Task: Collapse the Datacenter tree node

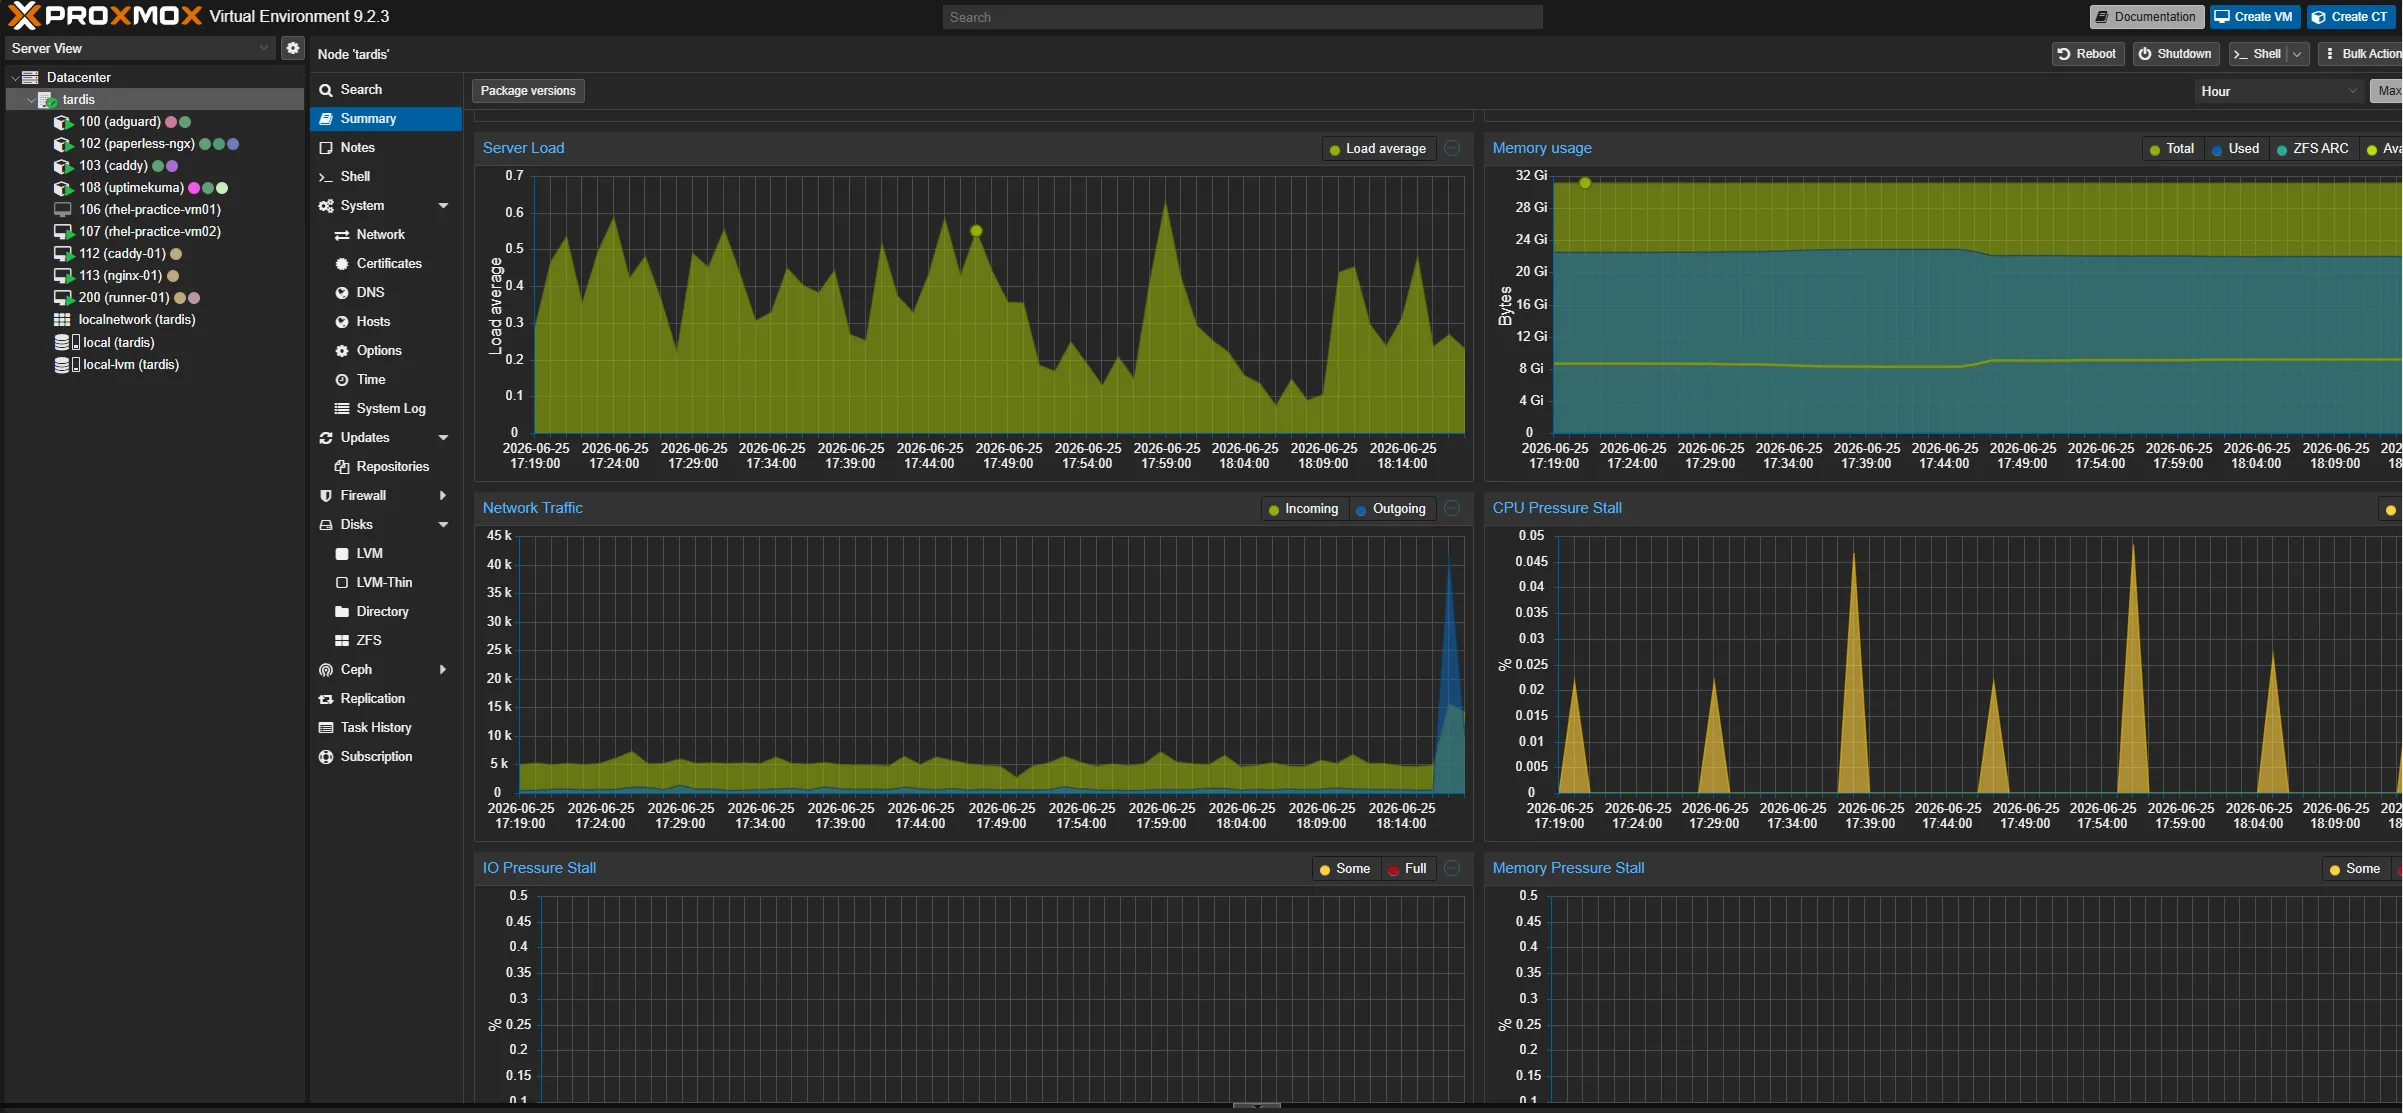Action: click(x=15, y=78)
